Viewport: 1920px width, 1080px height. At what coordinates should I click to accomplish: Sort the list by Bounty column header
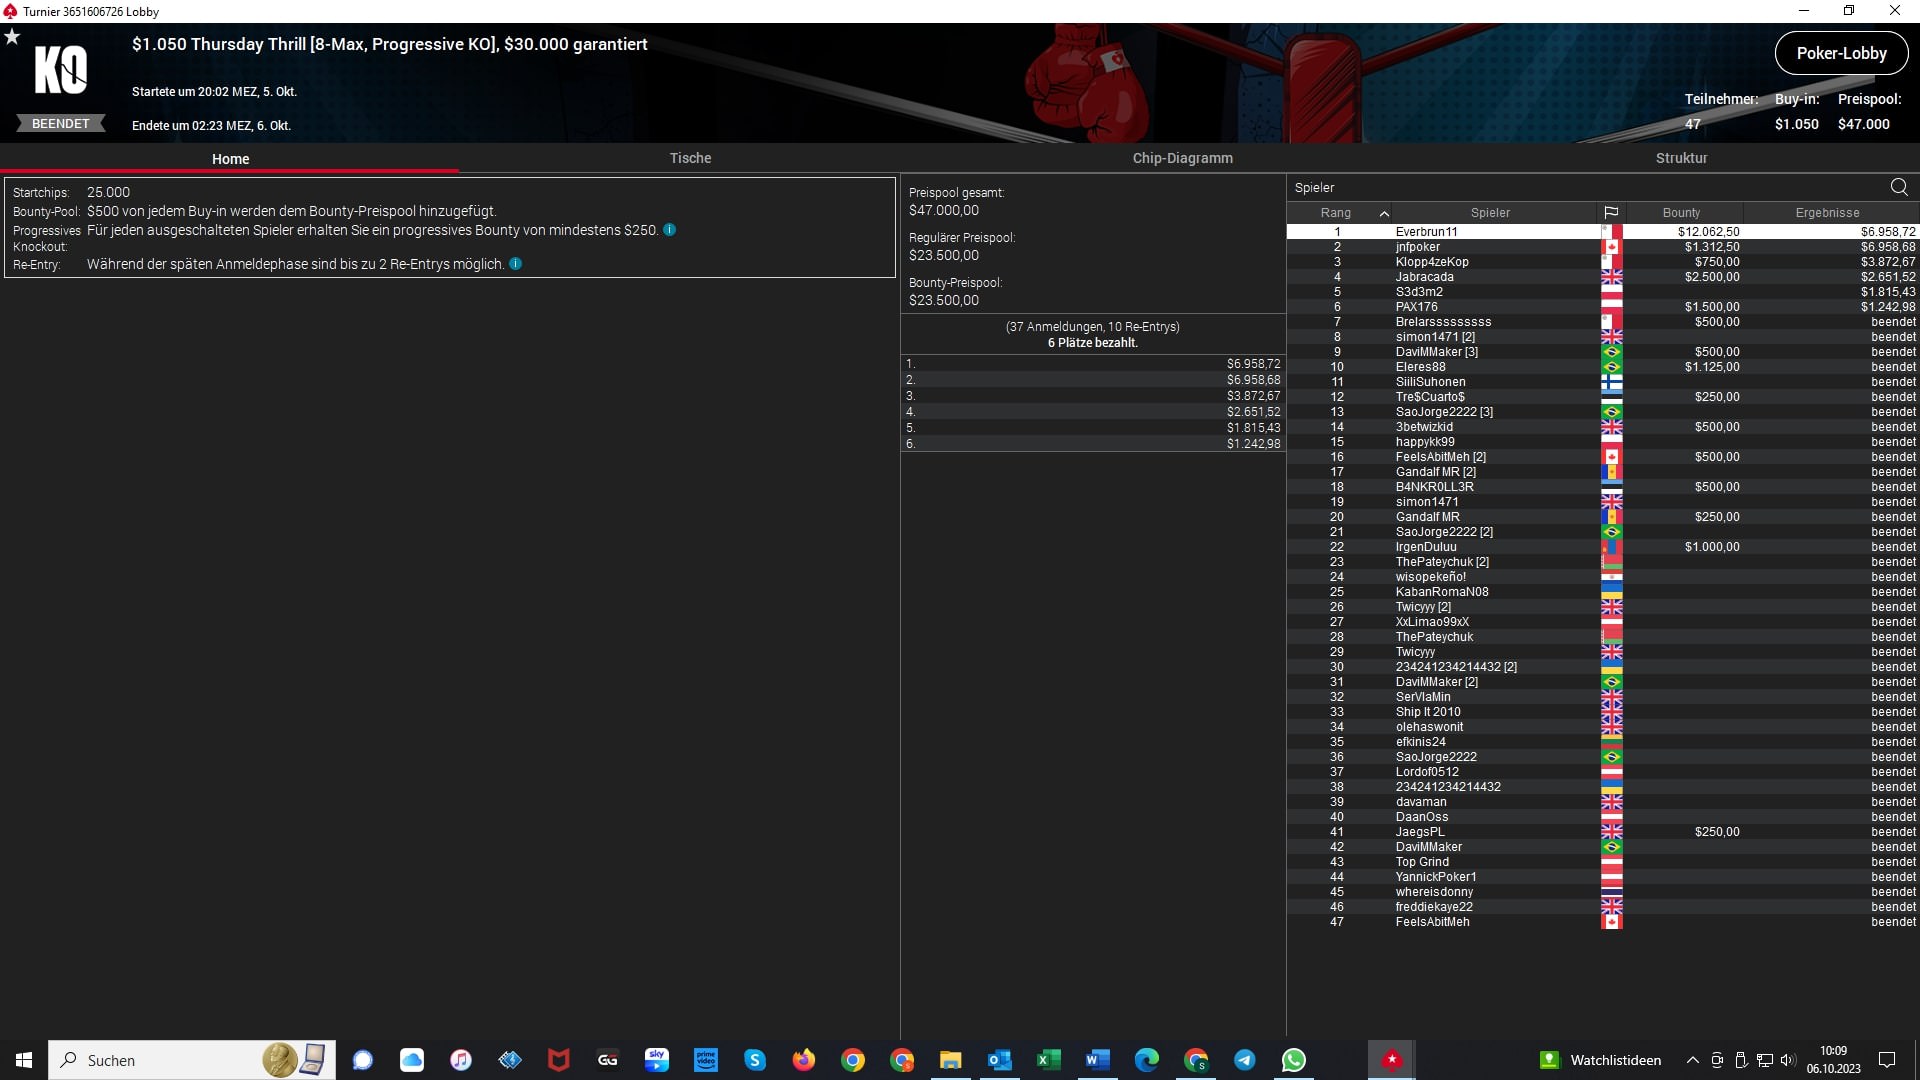pos(1681,213)
